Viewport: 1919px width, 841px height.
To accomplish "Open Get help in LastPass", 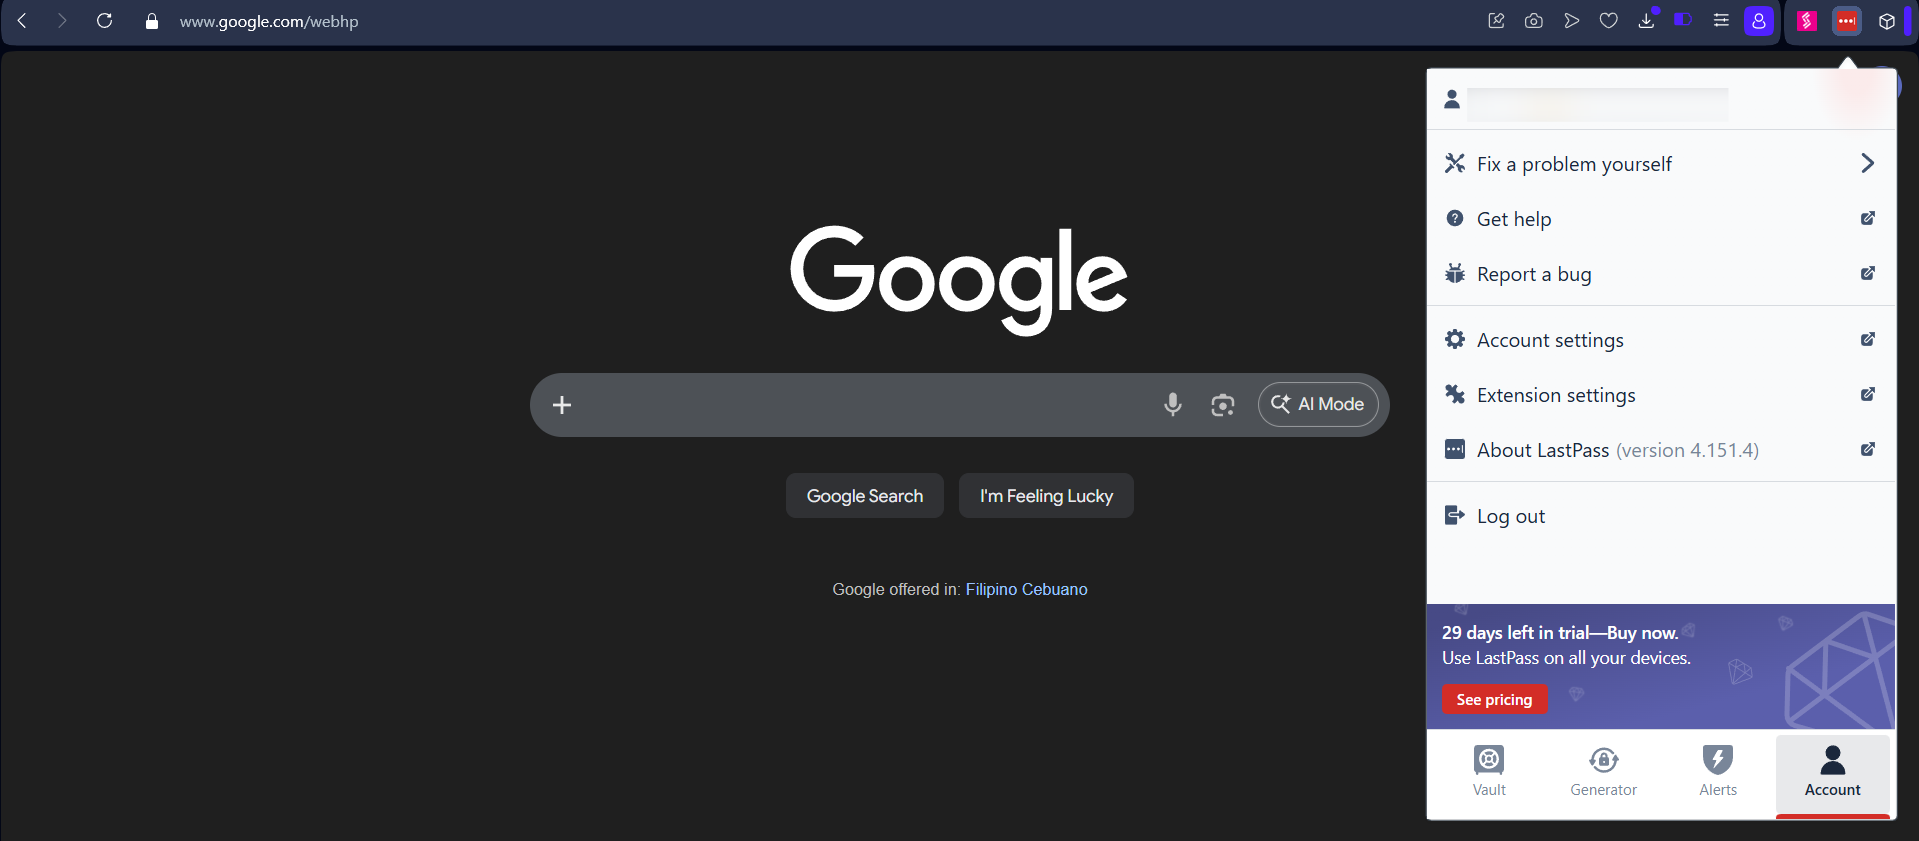I will [1661, 219].
